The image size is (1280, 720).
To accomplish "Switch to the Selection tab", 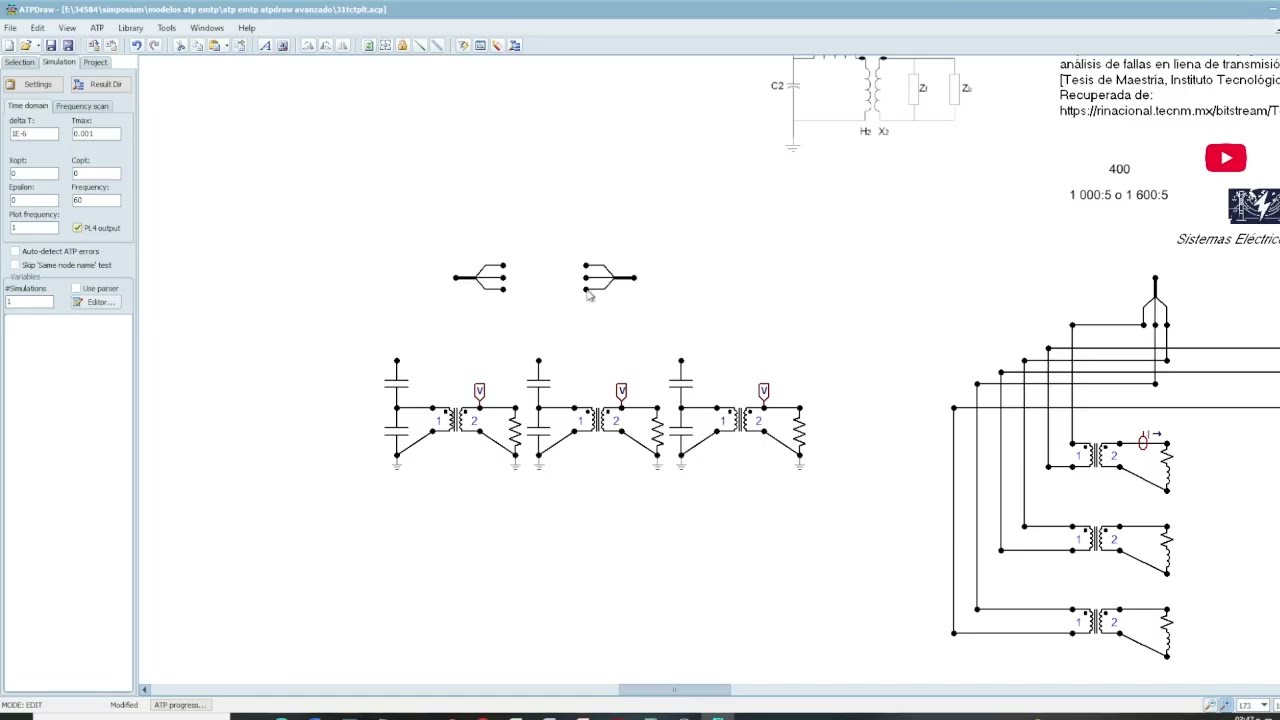I will click(19, 62).
